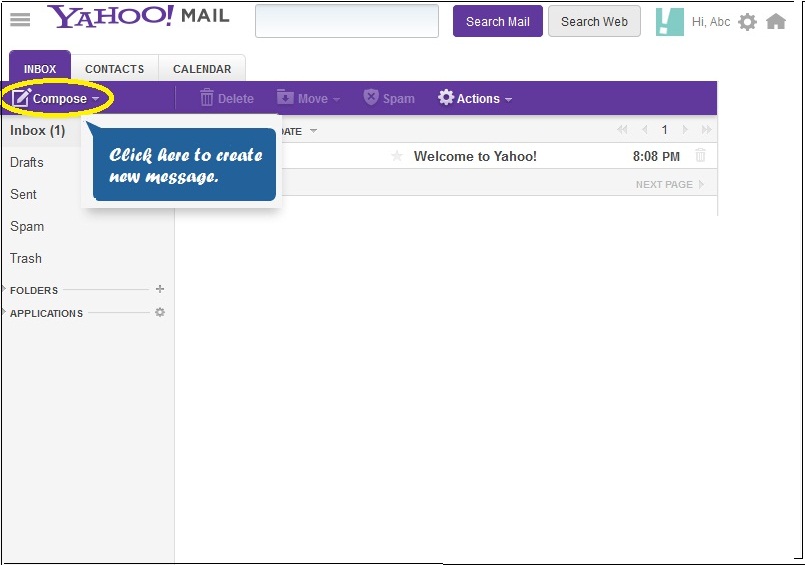Click the Actions gear icon
Screen dimensions: 805x565
[x=446, y=97]
